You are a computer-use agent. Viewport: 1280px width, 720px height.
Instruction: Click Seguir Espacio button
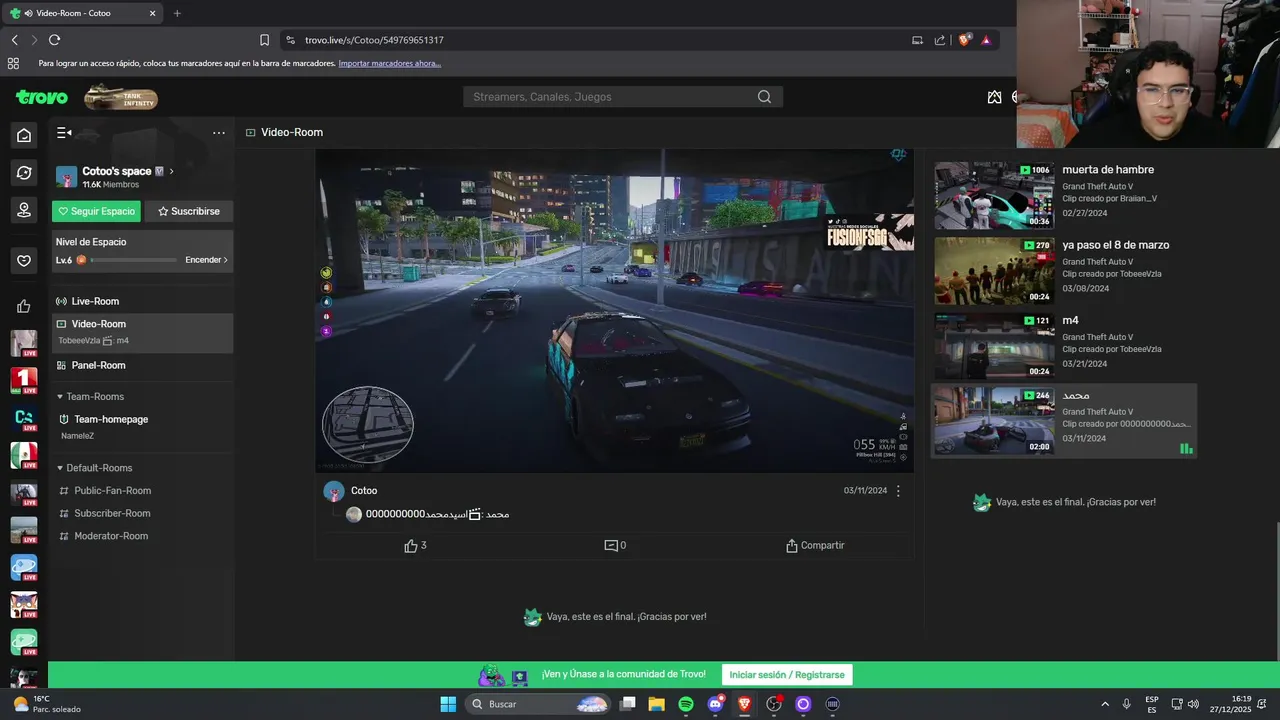point(96,211)
